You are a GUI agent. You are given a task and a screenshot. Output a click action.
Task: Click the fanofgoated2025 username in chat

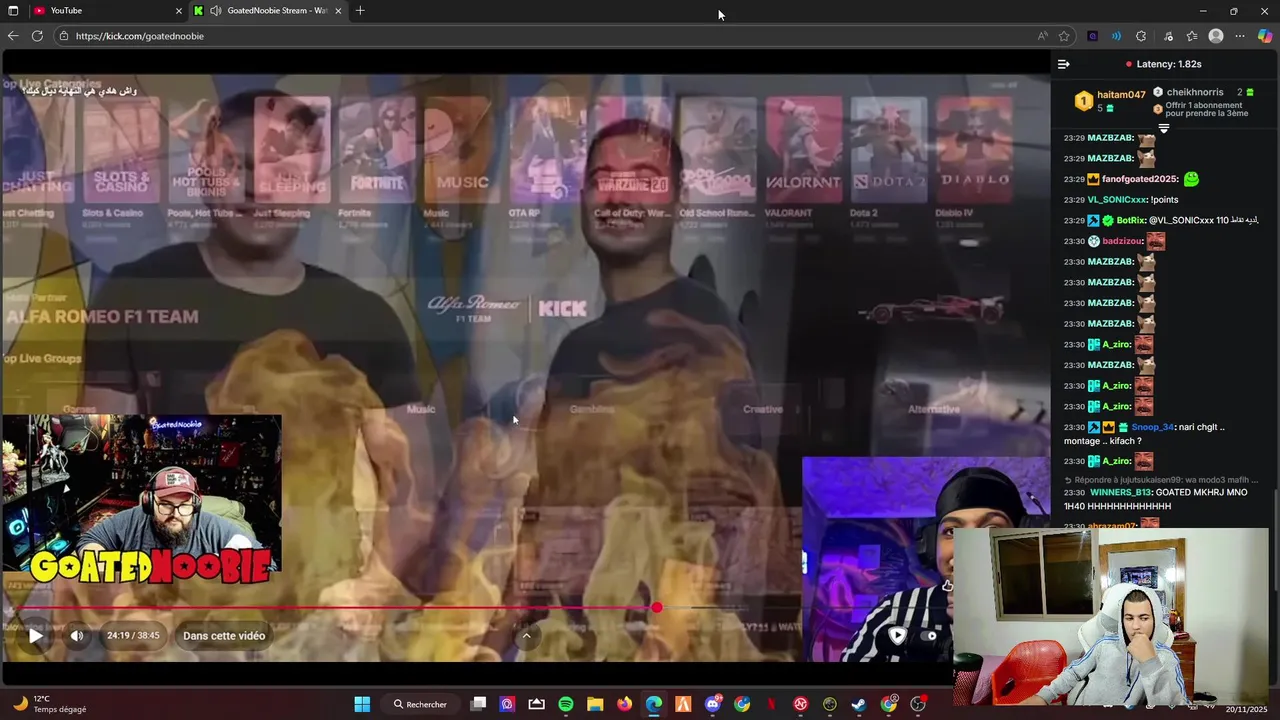pyautogui.click(x=1140, y=179)
